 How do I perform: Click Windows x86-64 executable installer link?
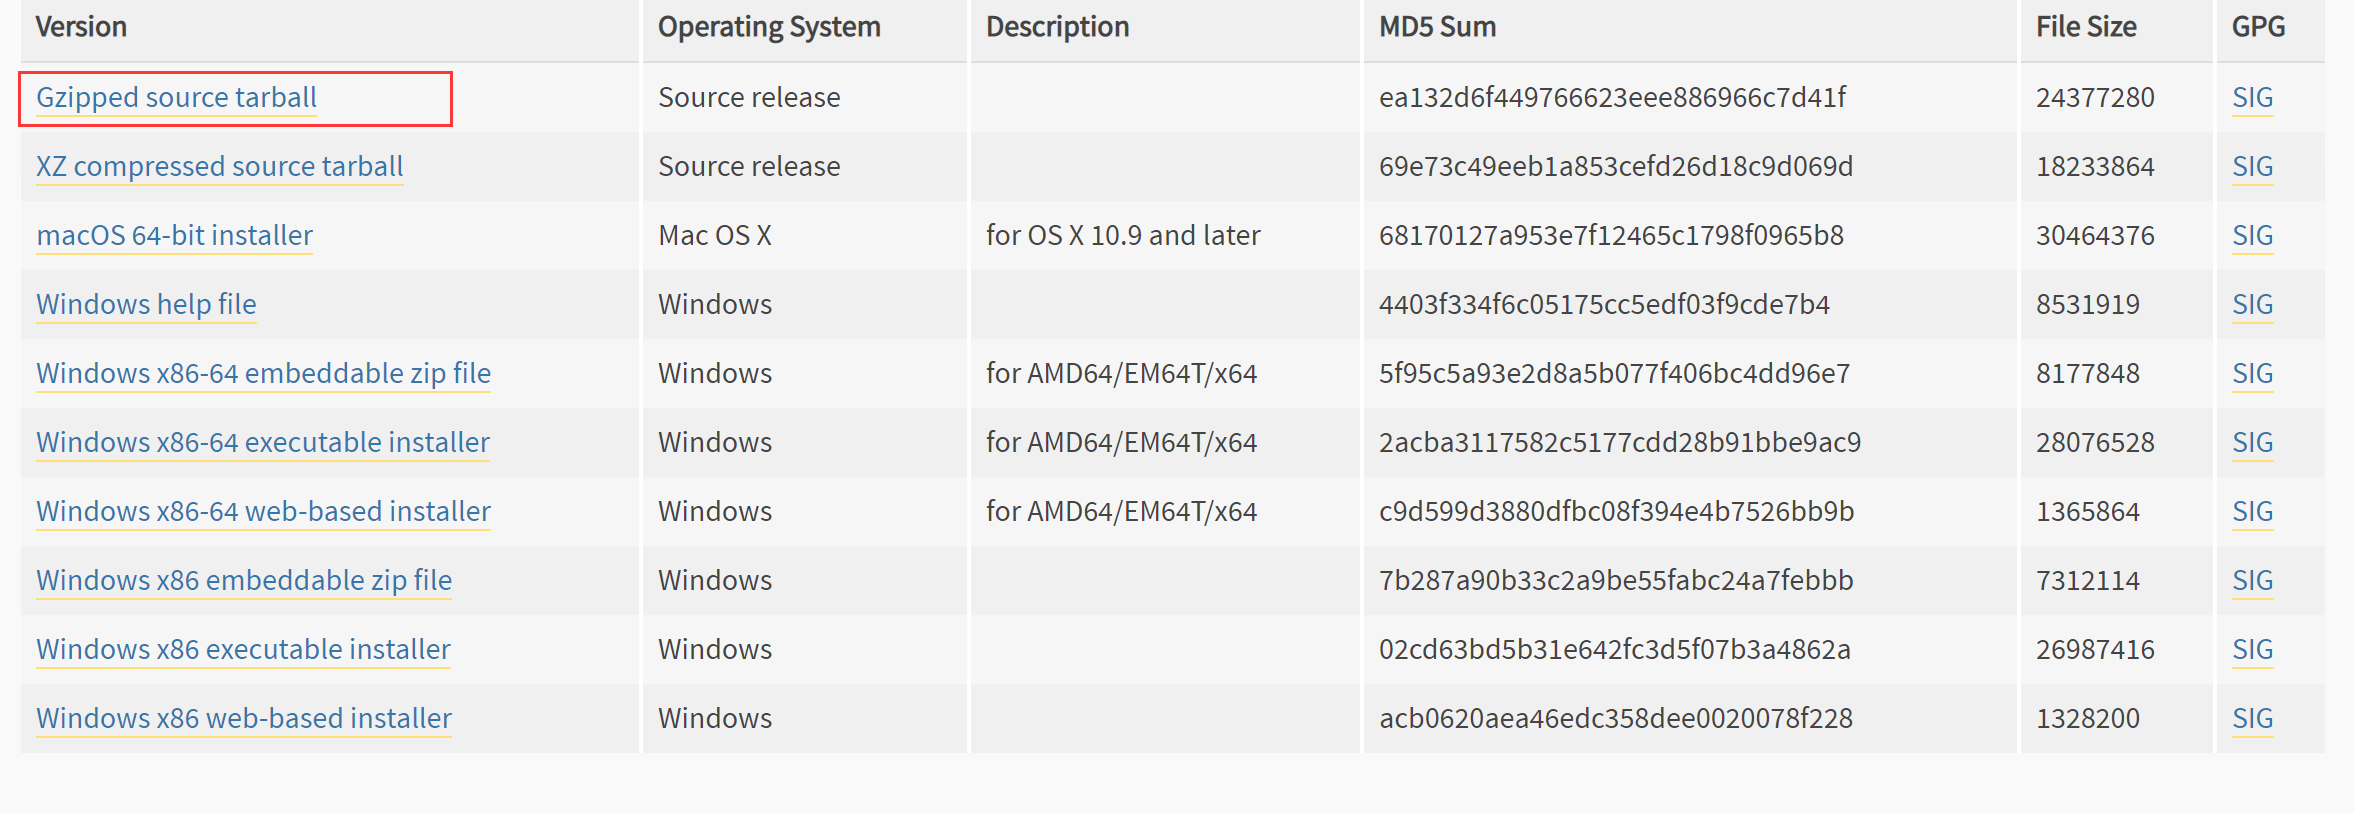[262, 443]
